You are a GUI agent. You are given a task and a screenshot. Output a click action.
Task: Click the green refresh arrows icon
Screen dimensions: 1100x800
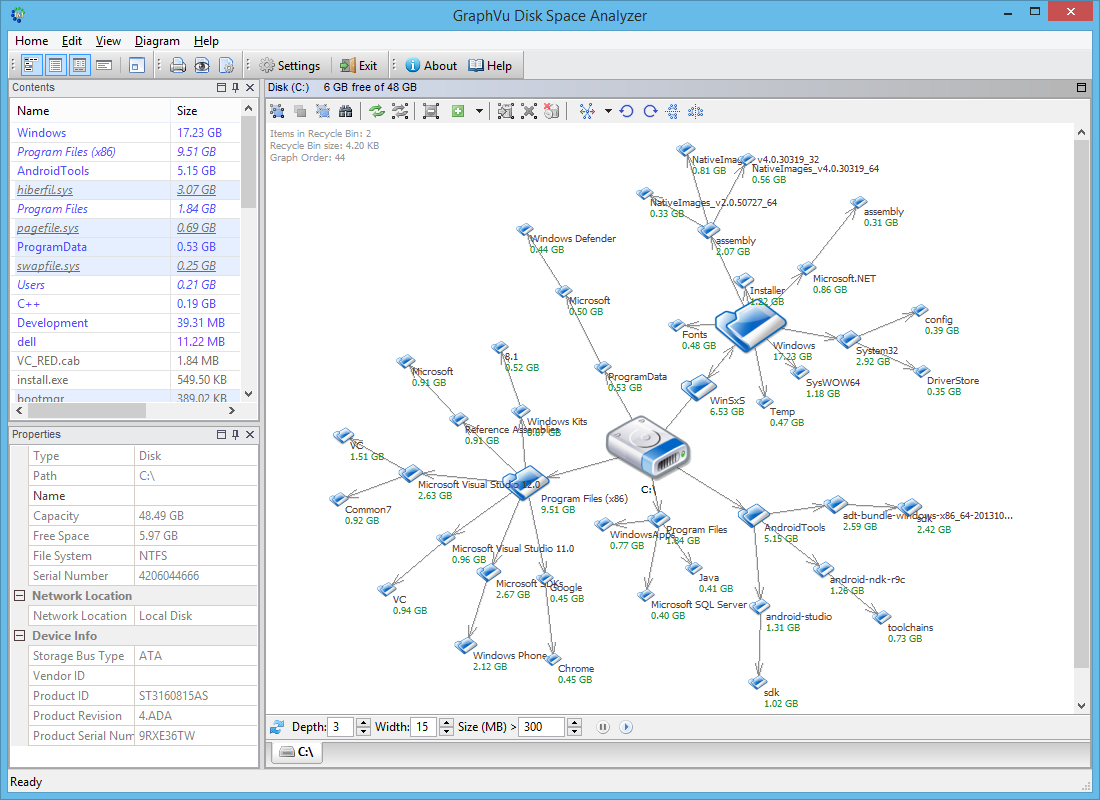pos(376,111)
